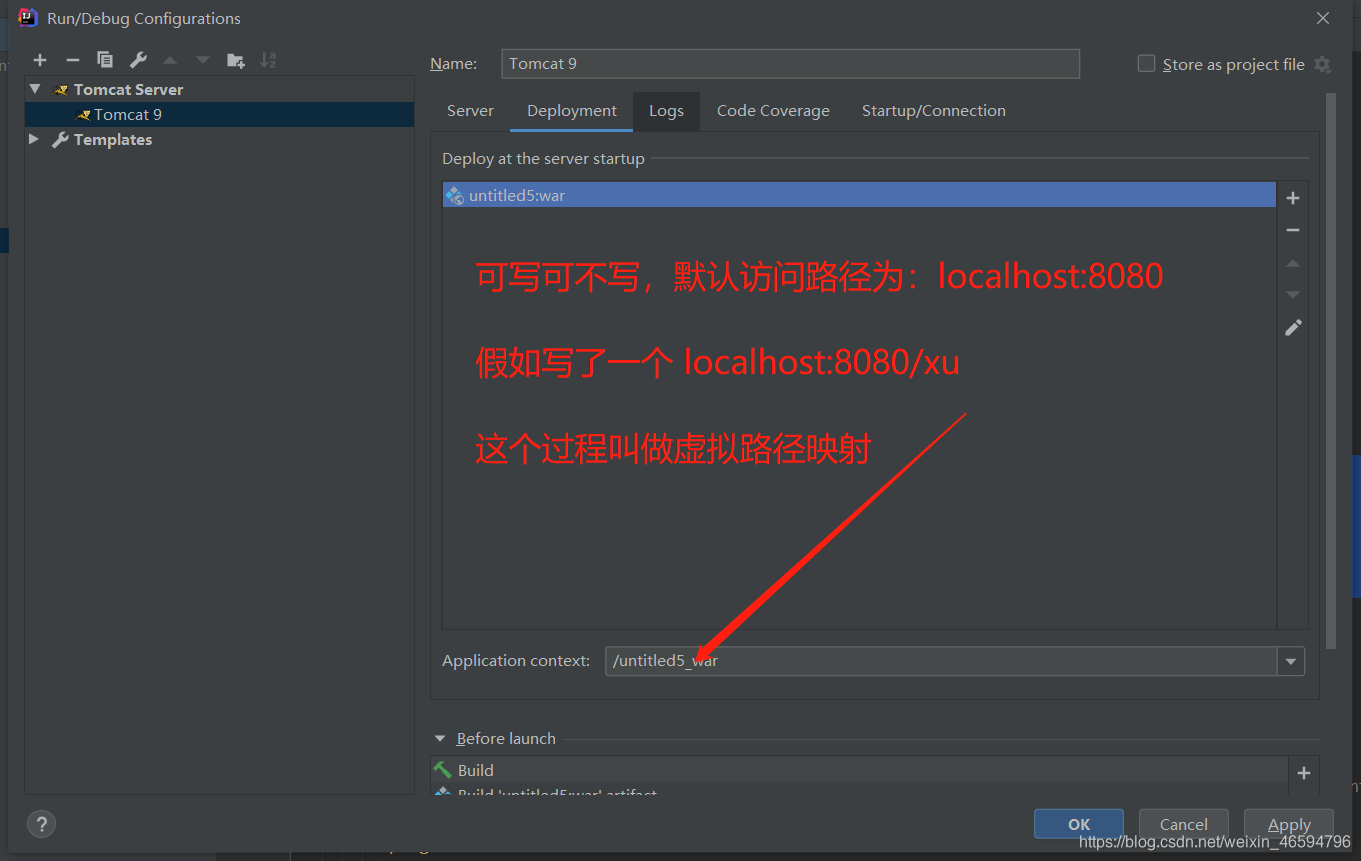The width and height of the screenshot is (1361, 861).
Task: Create new folder for configurations
Action: [x=236, y=60]
